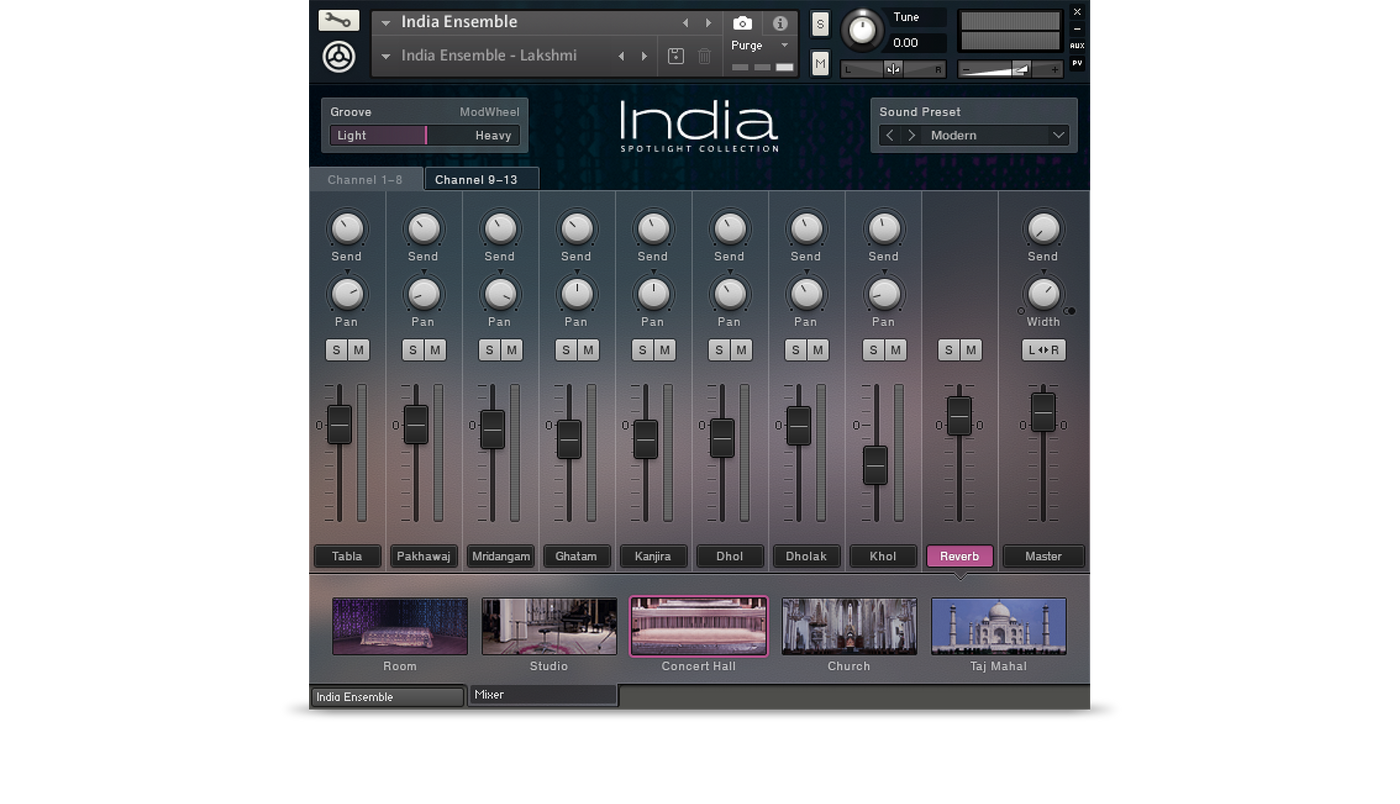Click the header L/R pan slider
1400x804 pixels.
893,69
